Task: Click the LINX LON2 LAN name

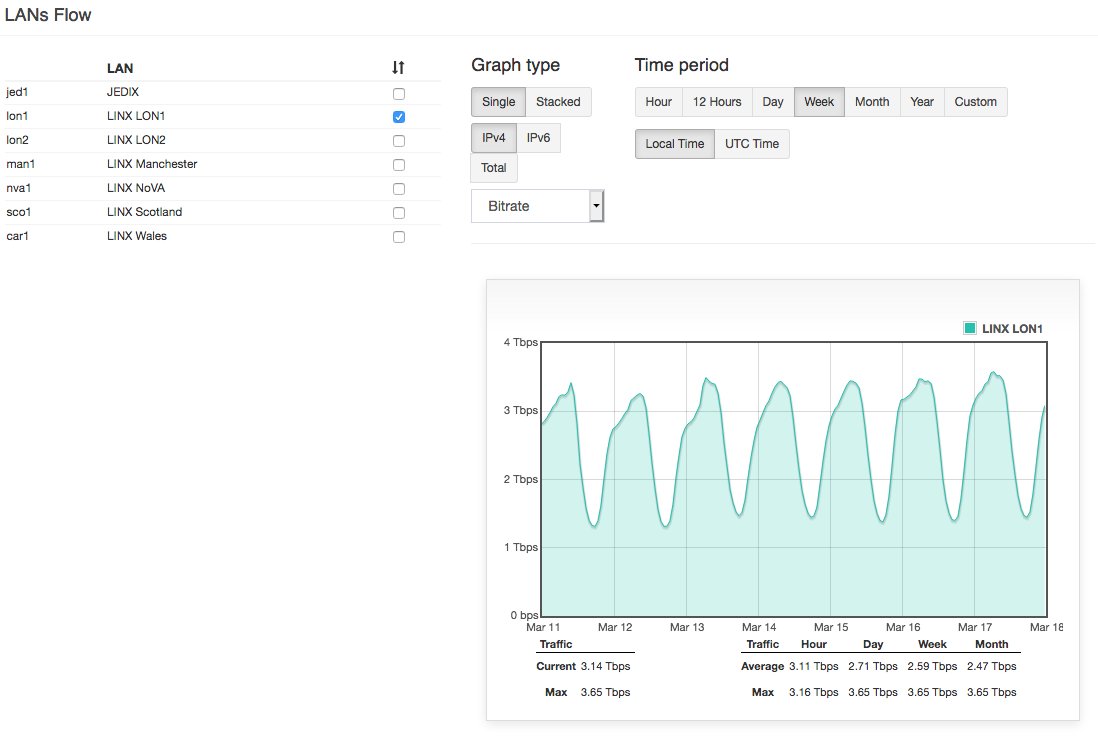Action: pyautogui.click(x=136, y=140)
